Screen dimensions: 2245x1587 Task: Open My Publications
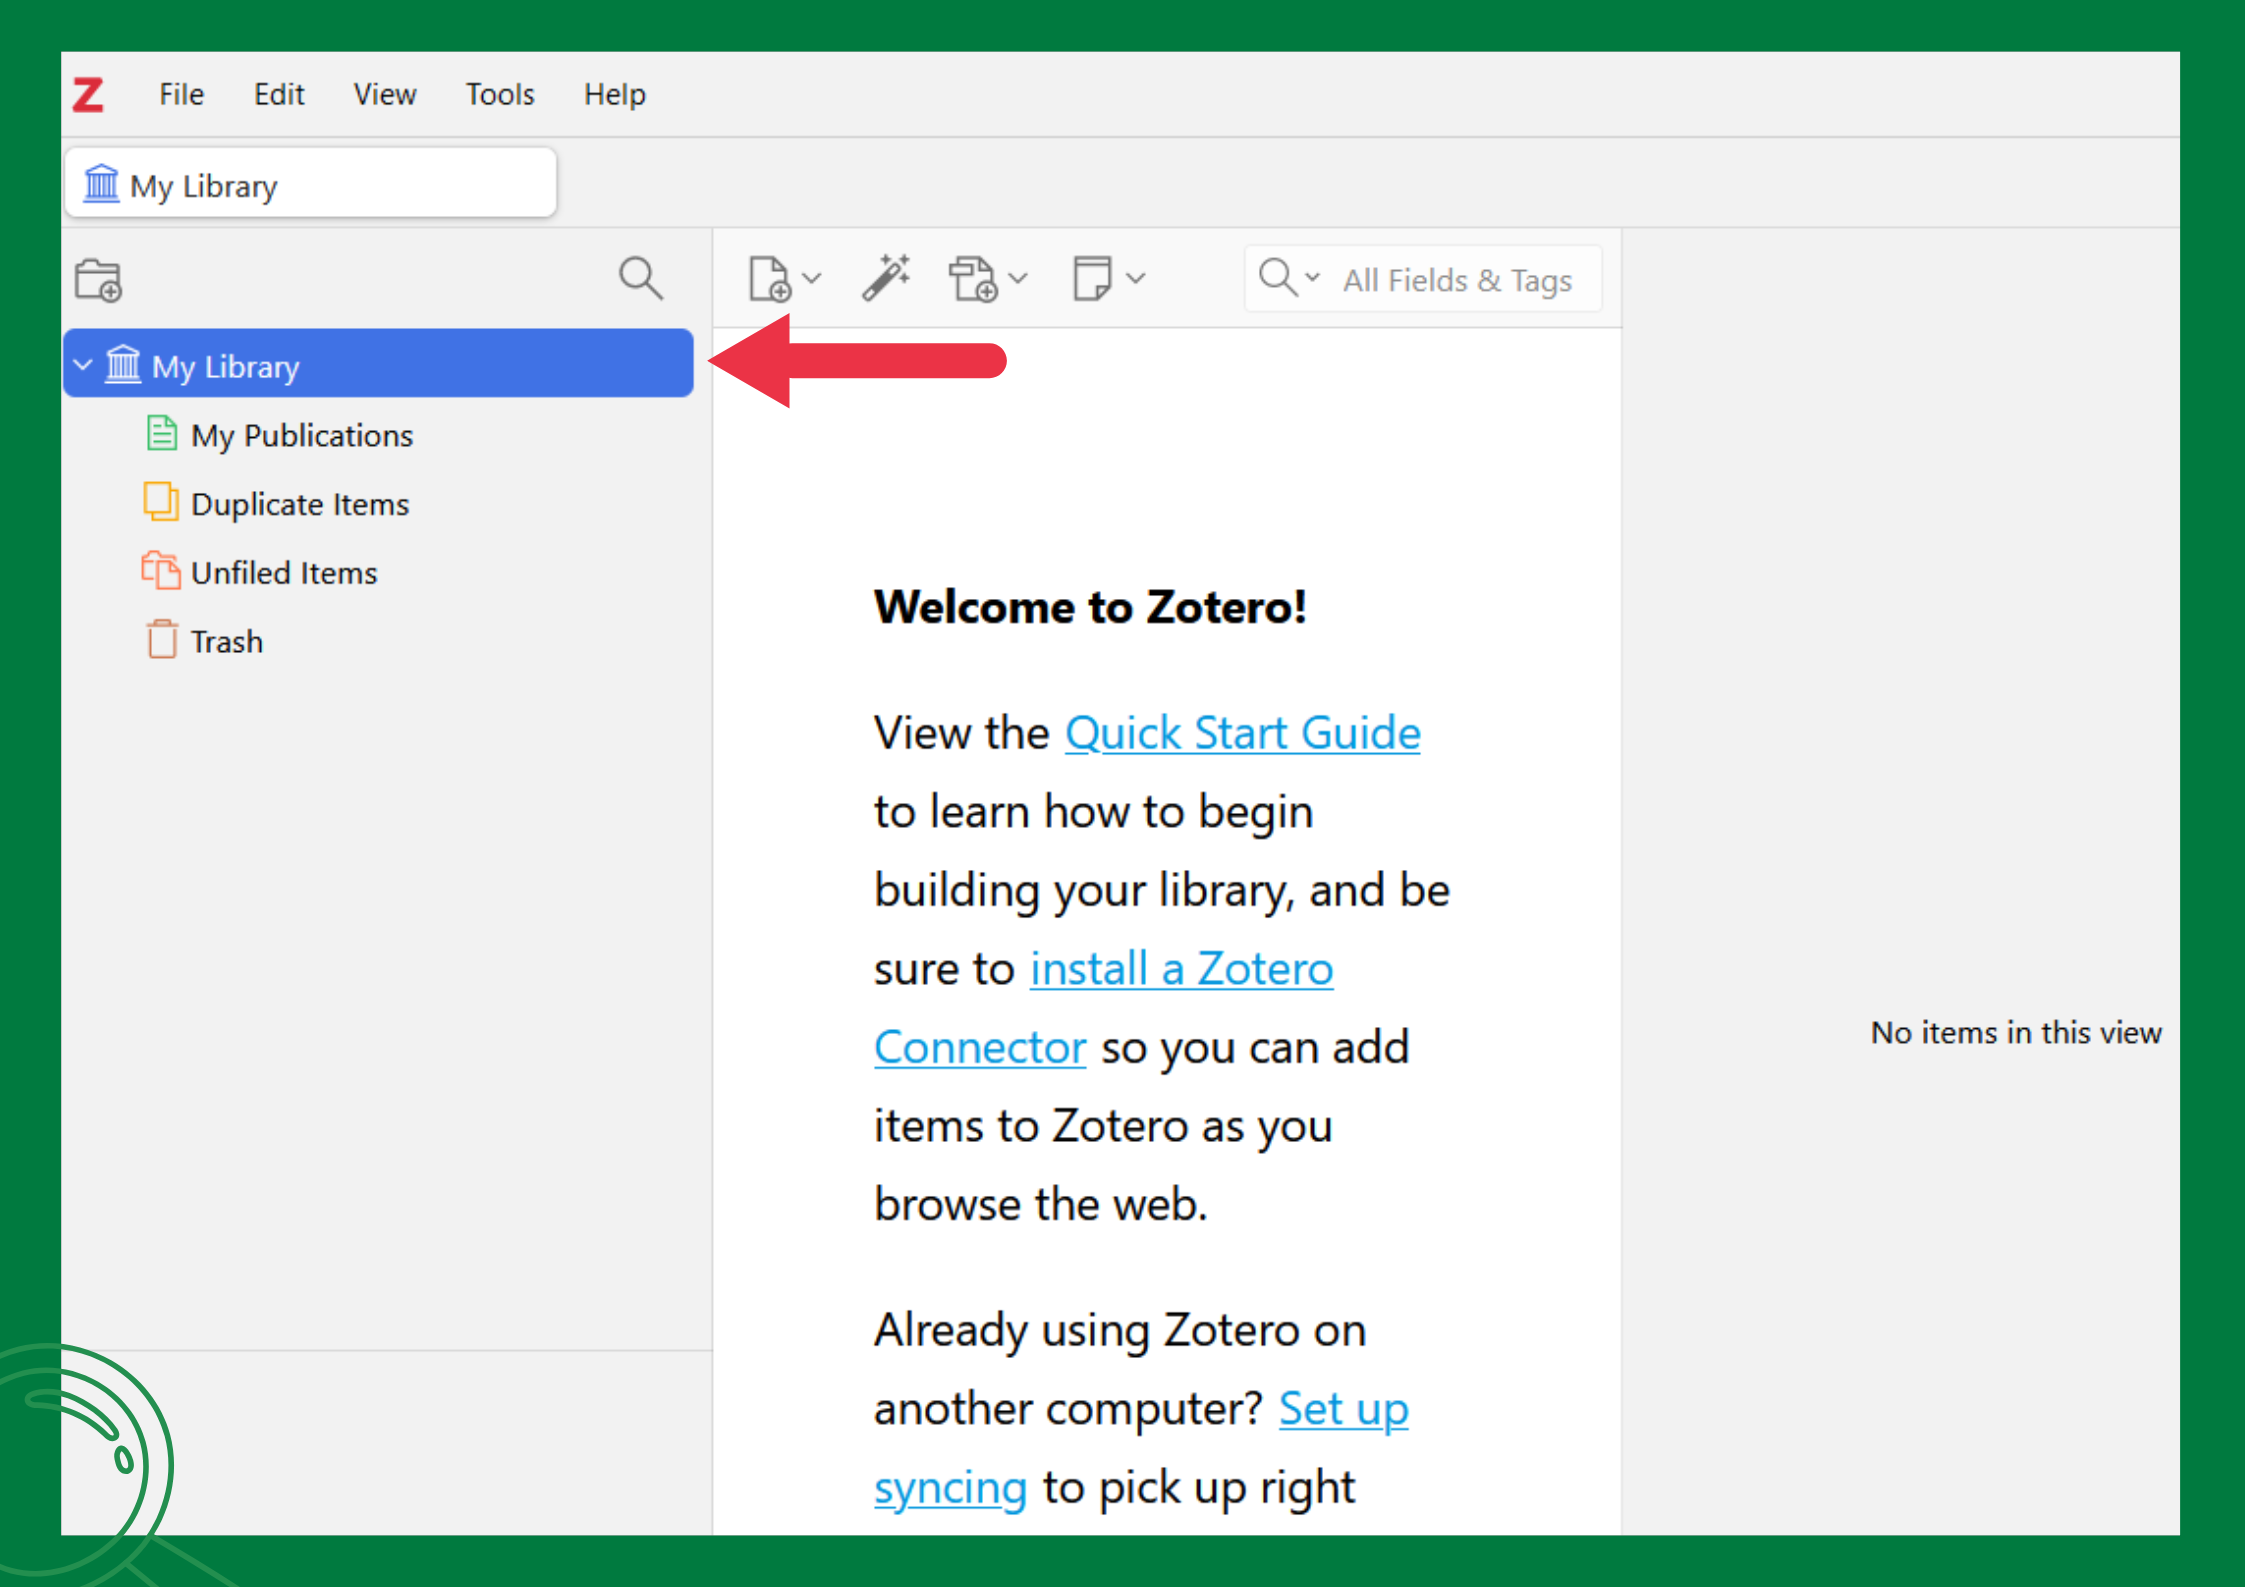coord(301,435)
